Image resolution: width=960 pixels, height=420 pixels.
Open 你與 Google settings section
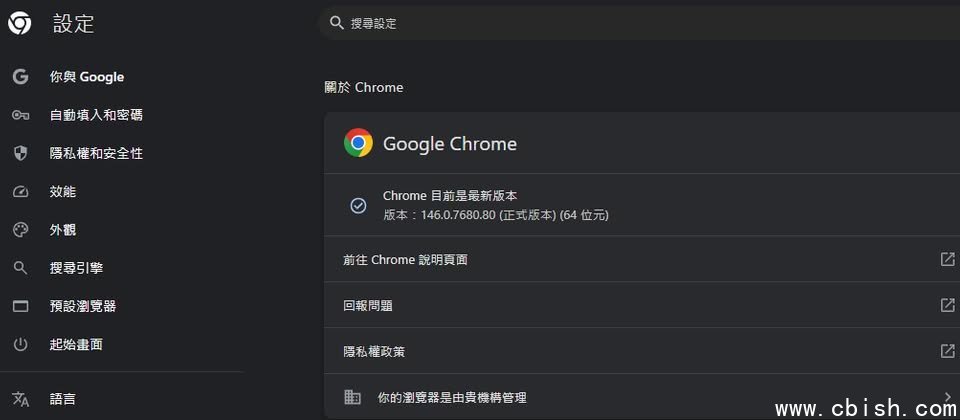tap(87, 77)
